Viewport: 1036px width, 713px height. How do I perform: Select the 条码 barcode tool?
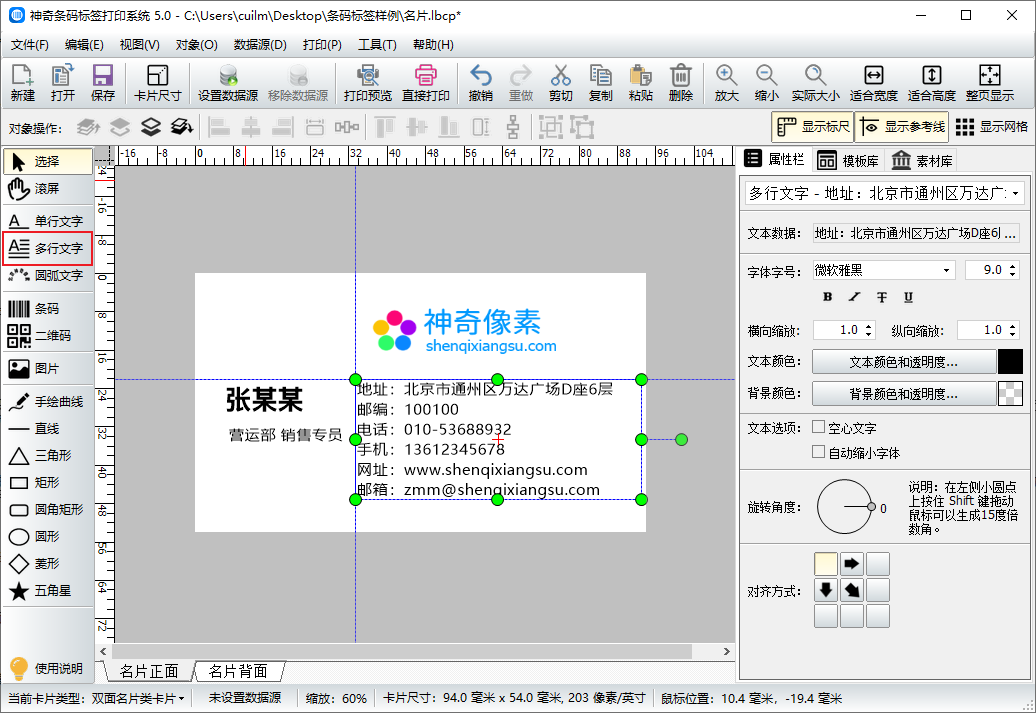pos(48,309)
